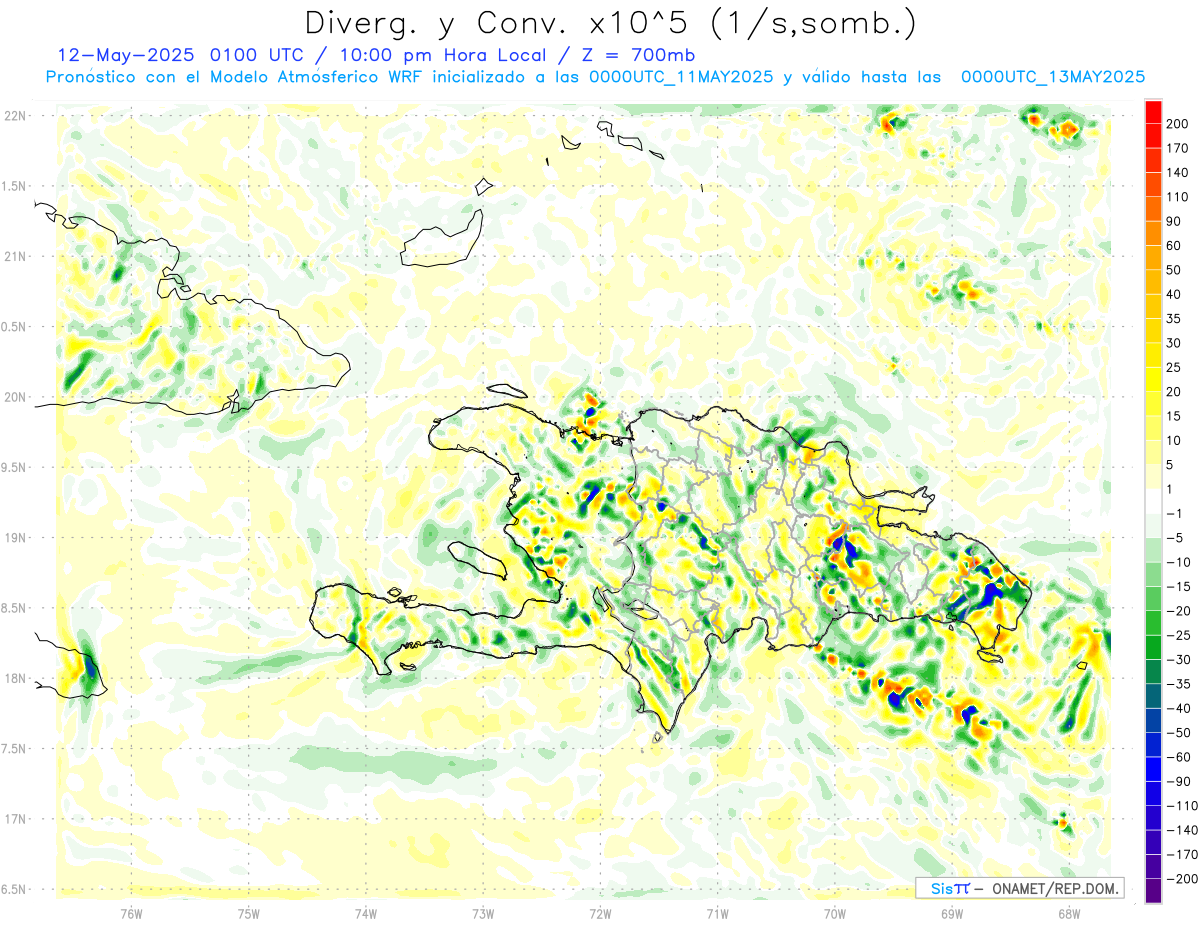Click the '76W' longitude label

click(x=132, y=913)
